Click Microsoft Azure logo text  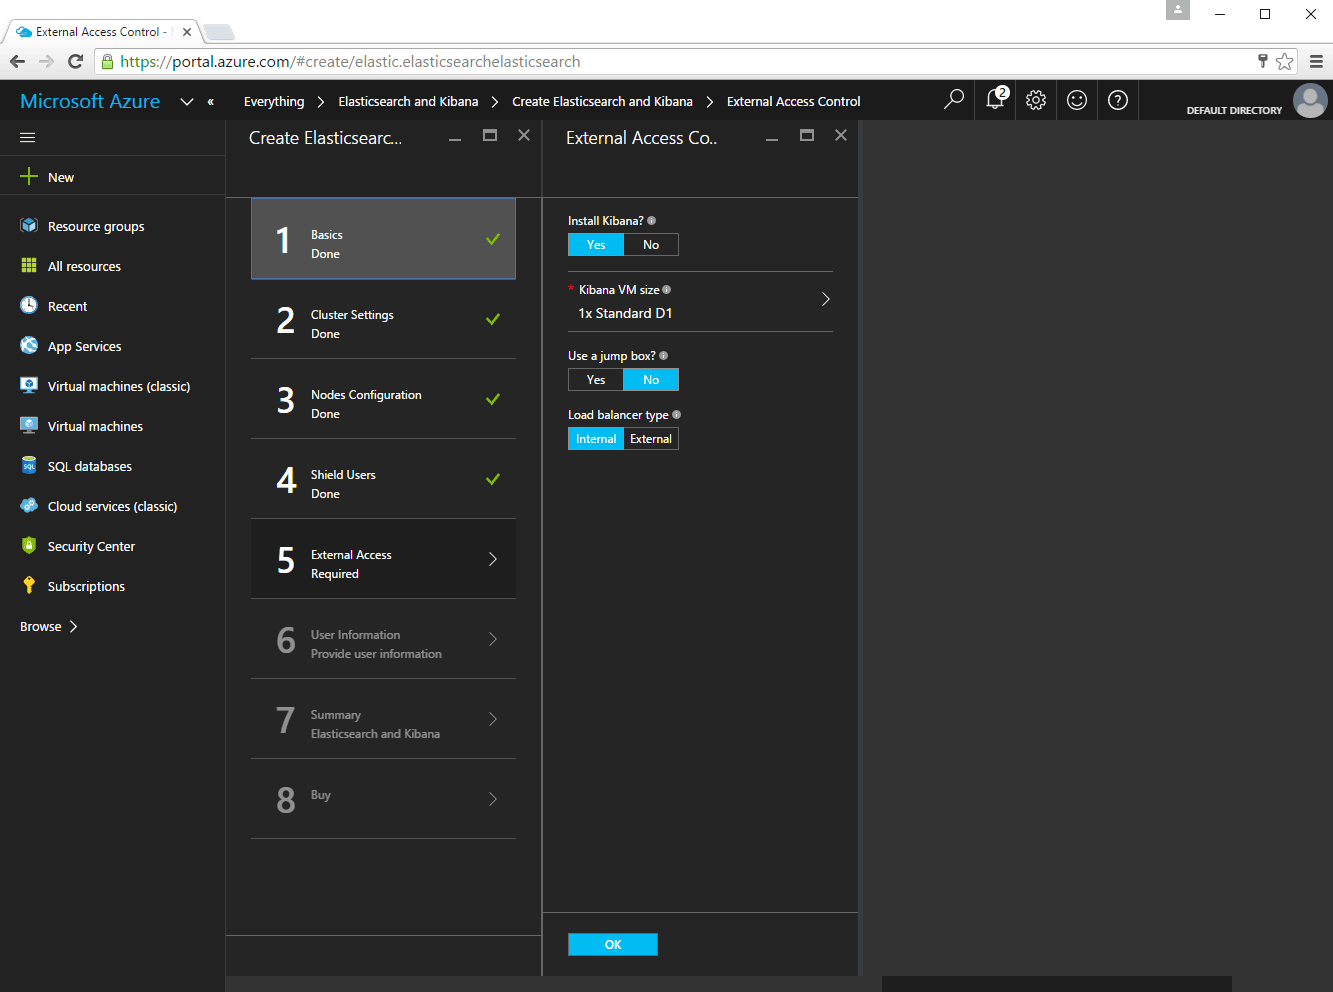coord(90,101)
